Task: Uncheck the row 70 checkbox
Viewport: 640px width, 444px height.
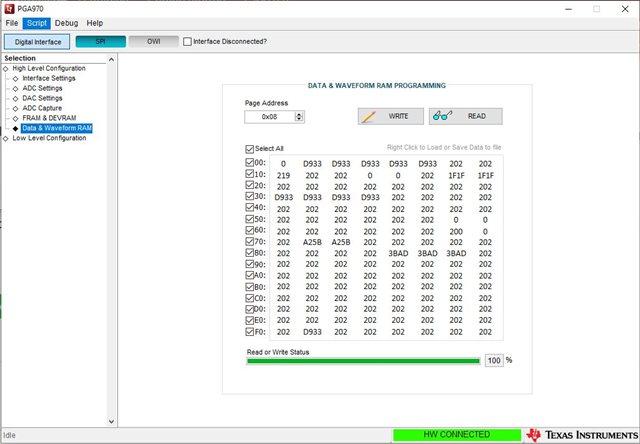Action: 249,241
